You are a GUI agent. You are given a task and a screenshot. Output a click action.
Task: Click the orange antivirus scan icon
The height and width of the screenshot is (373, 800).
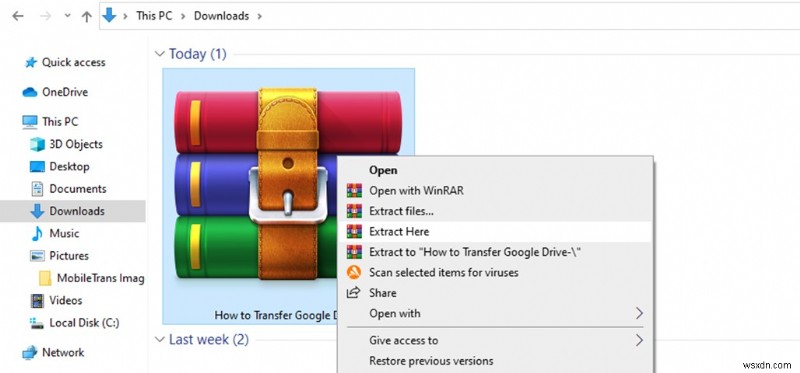click(354, 272)
